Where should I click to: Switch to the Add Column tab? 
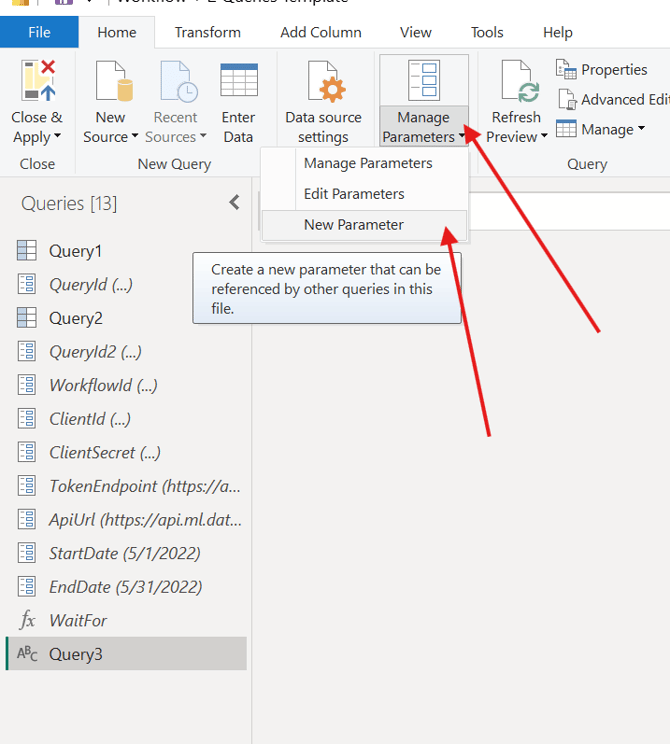[x=320, y=32]
